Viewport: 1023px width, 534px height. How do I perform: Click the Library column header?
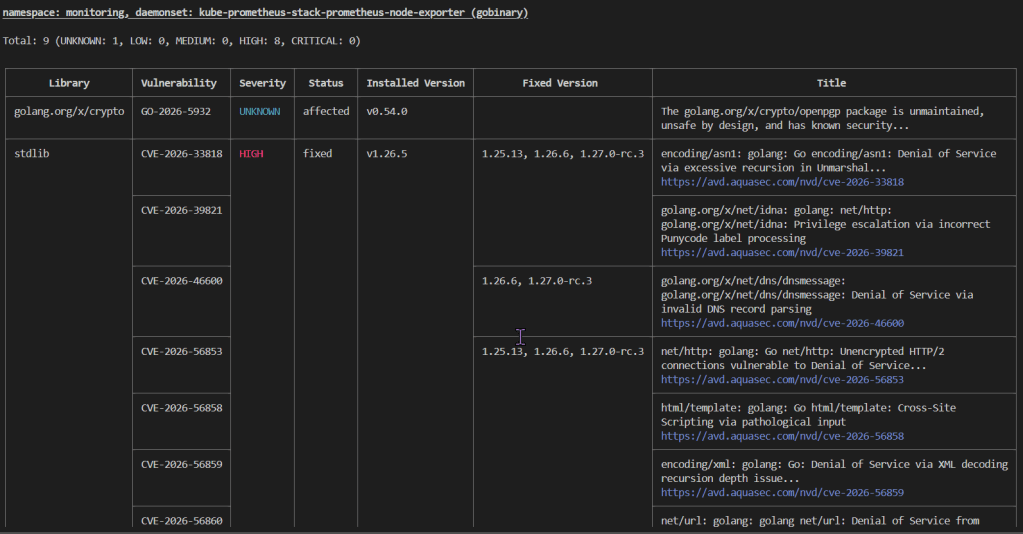(69, 83)
